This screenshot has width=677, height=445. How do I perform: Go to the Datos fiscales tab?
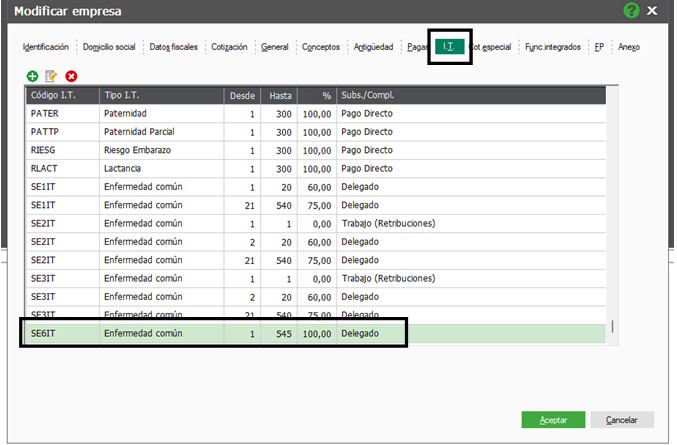176,47
